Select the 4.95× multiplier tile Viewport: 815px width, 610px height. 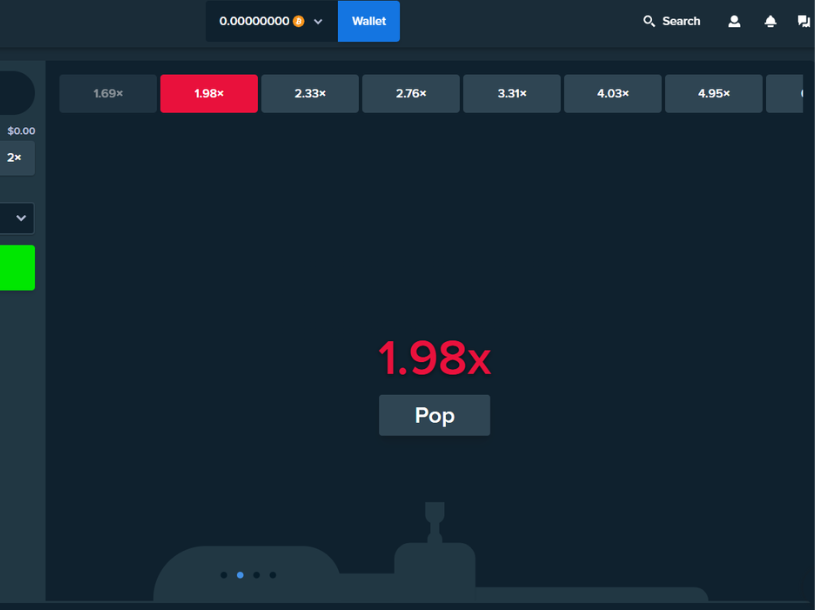pyautogui.click(x=714, y=94)
